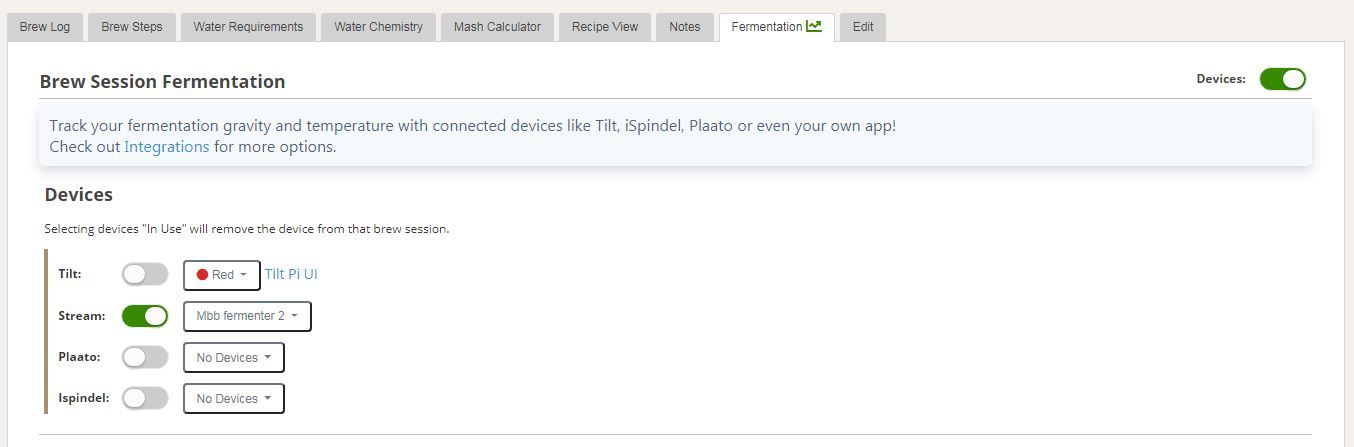Open the Notes tab
1354x447 pixels.
(x=685, y=27)
